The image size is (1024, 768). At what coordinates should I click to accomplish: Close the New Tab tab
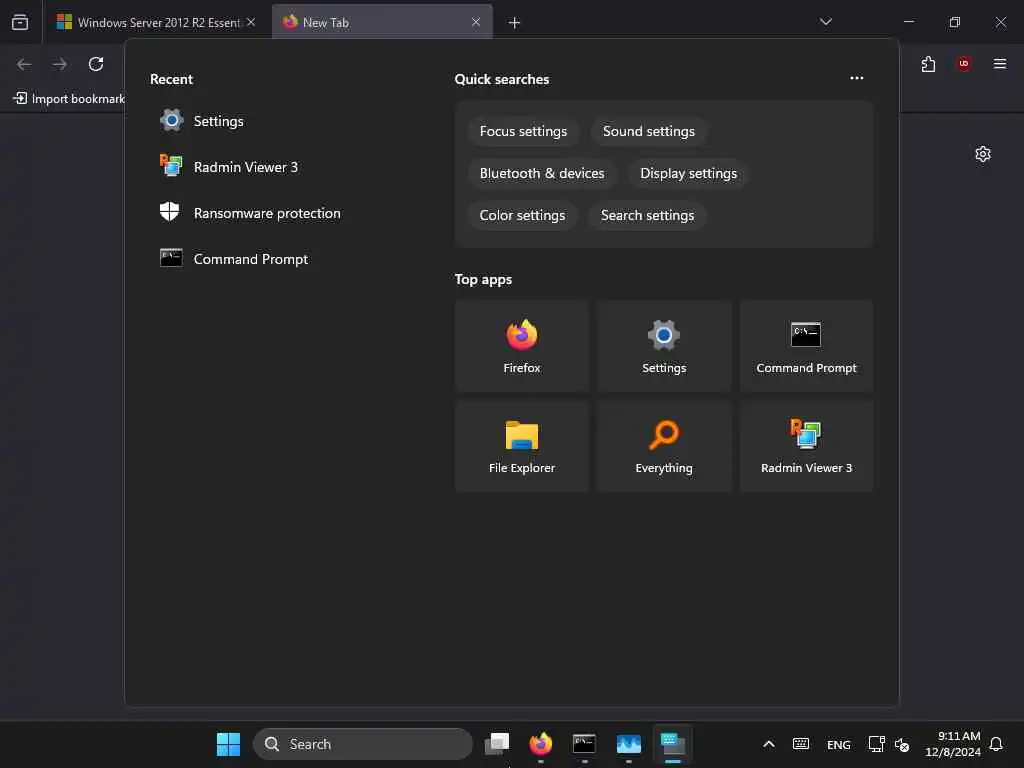click(476, 22)
